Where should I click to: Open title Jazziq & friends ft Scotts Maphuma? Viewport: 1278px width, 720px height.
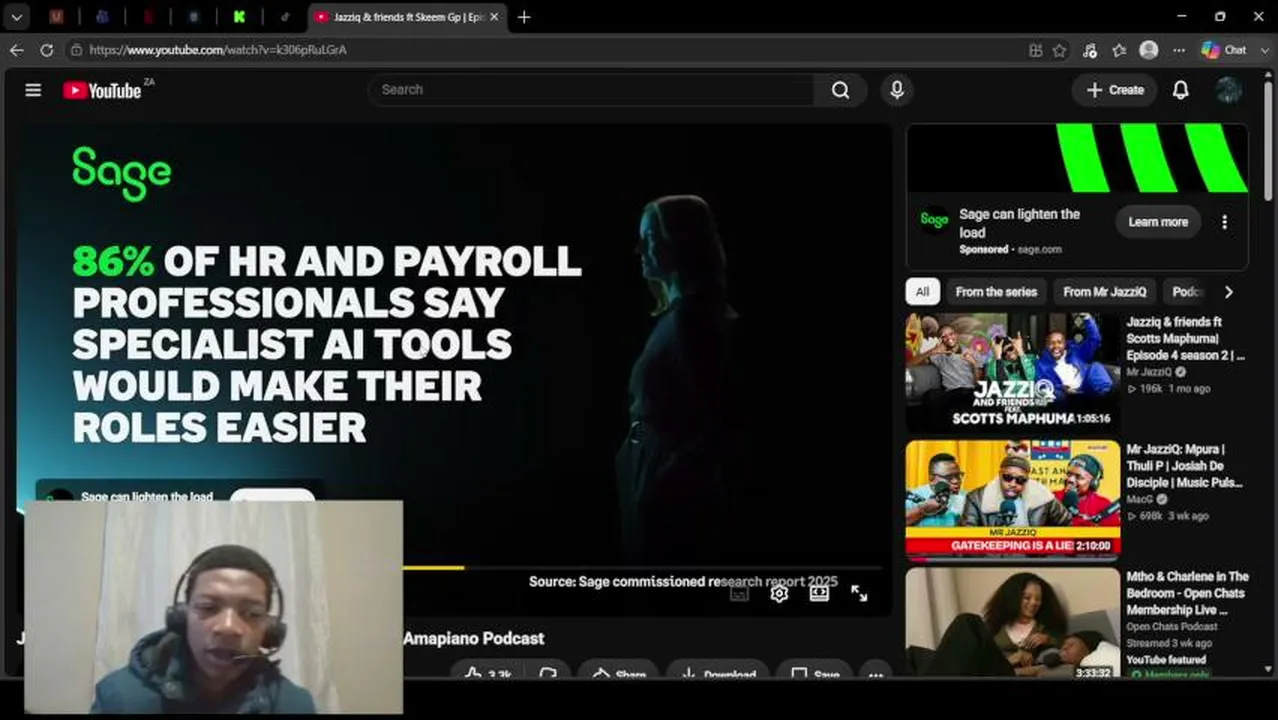(1187, 339)
